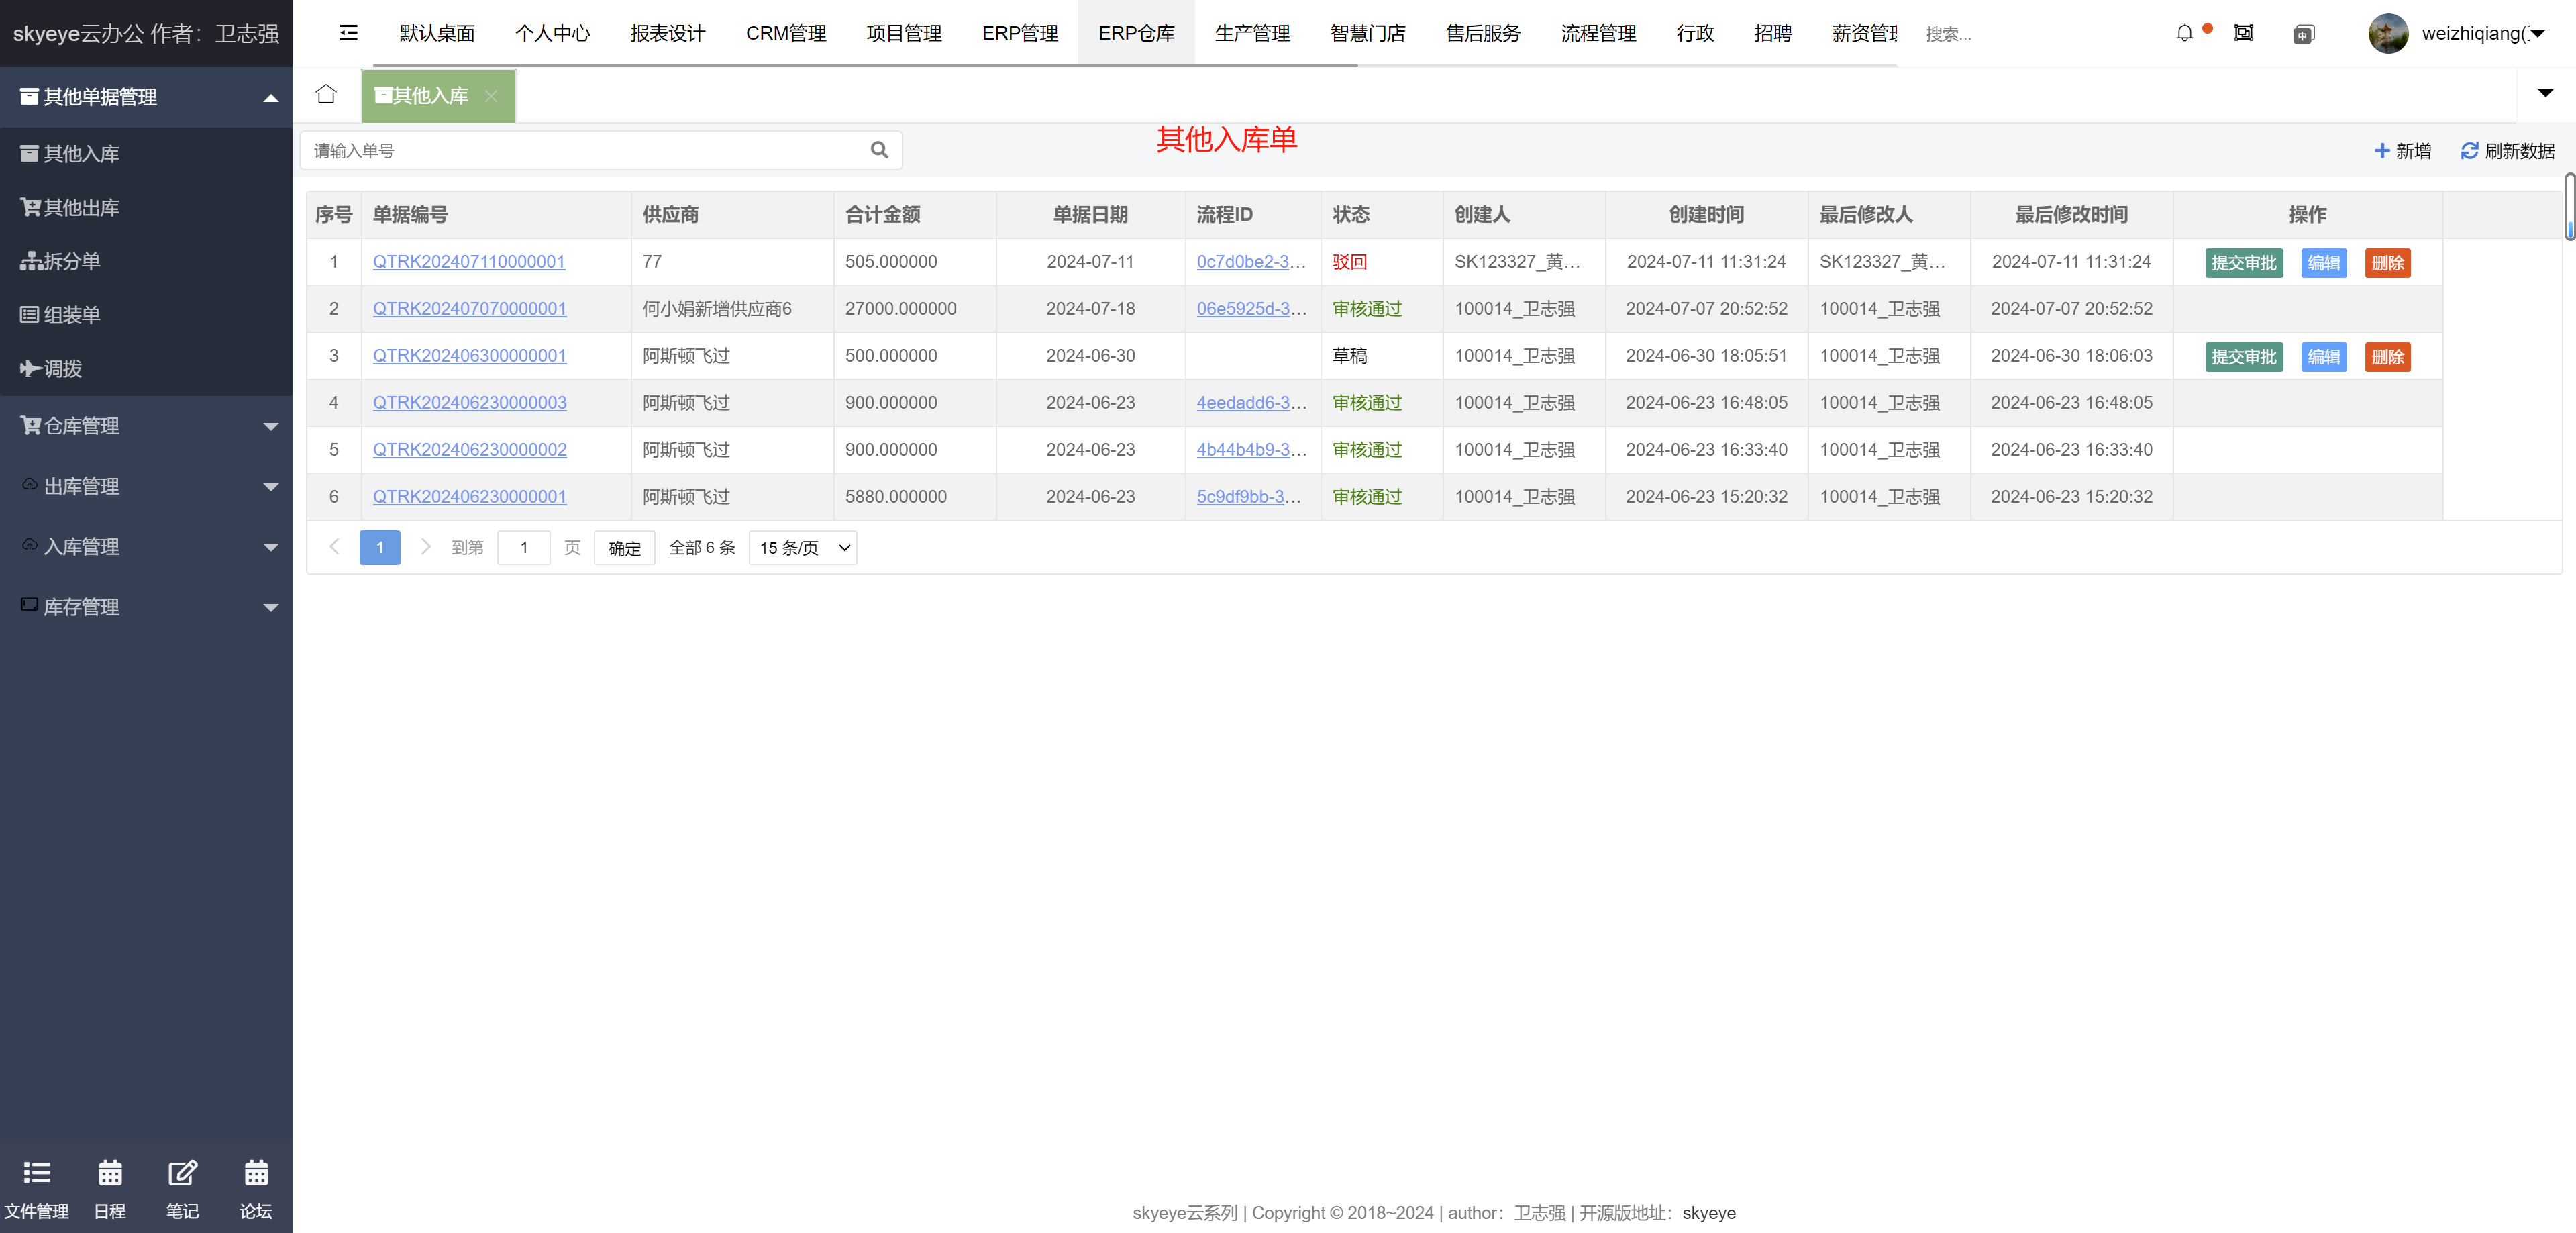Switch to the CRM管理 top menu

pos(785,33)
